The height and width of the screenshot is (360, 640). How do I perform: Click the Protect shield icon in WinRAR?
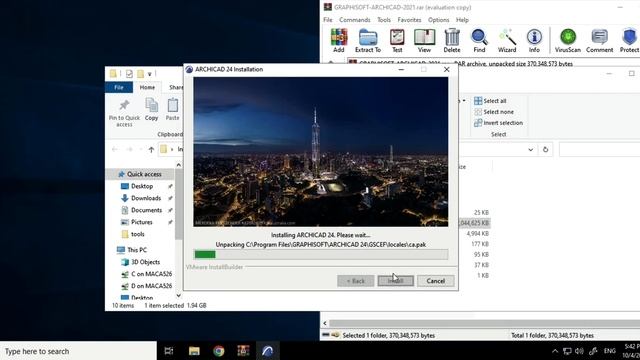(x=629, y=40)
